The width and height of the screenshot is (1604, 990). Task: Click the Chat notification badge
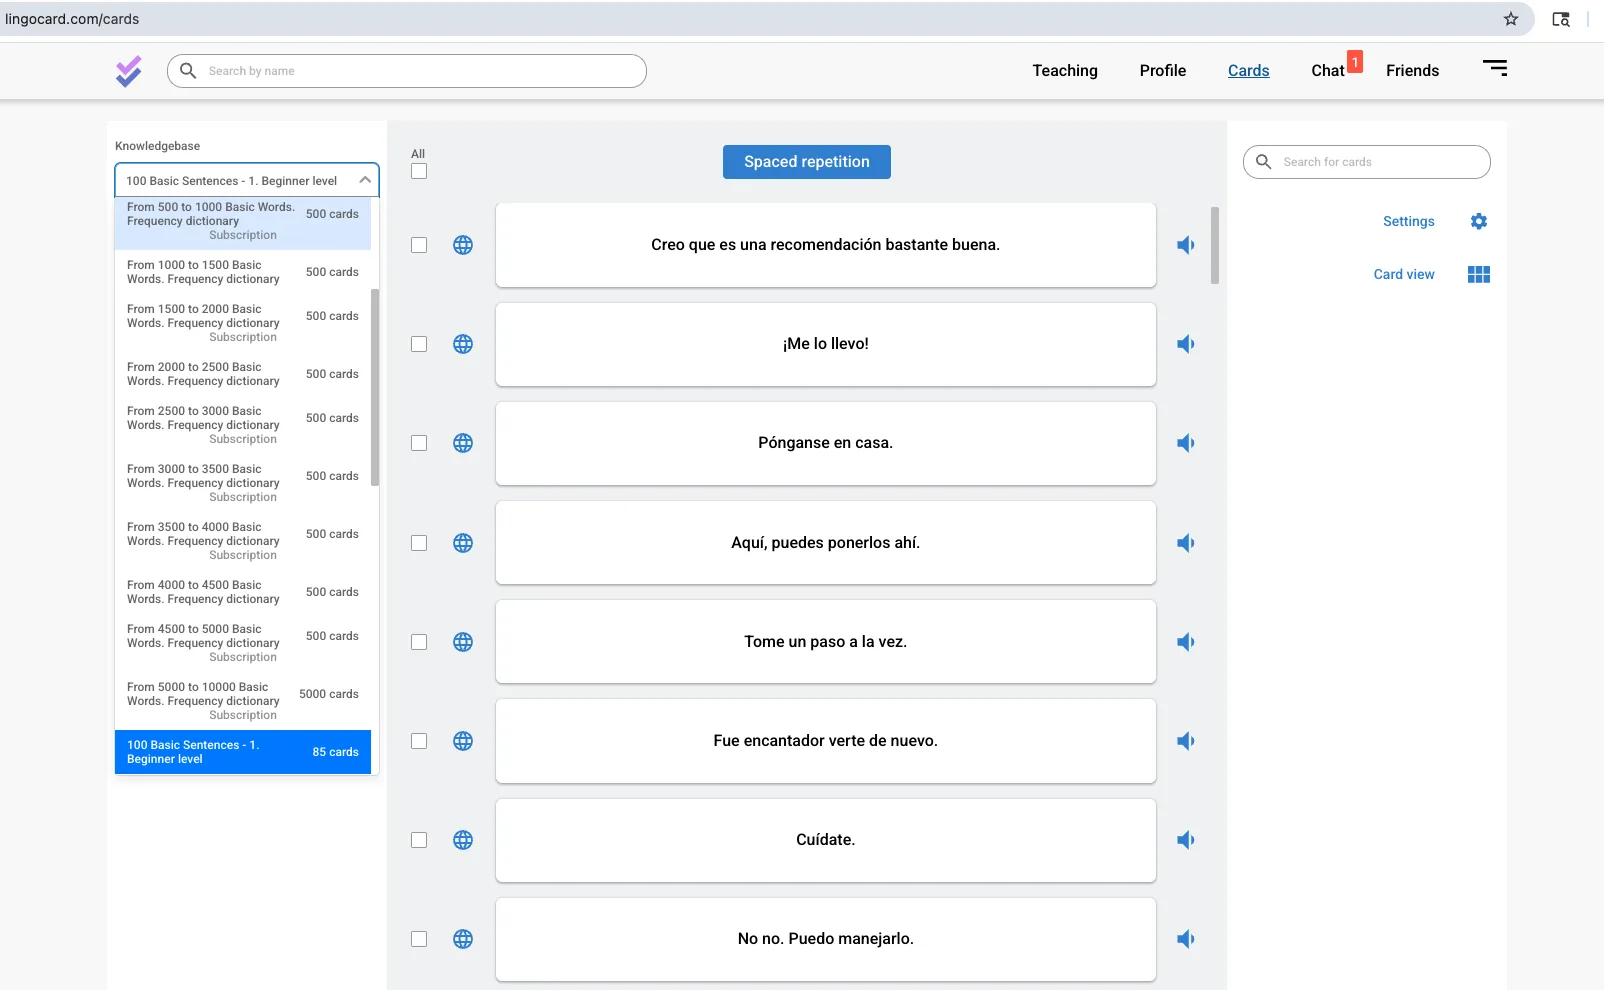click(1355, 62)
